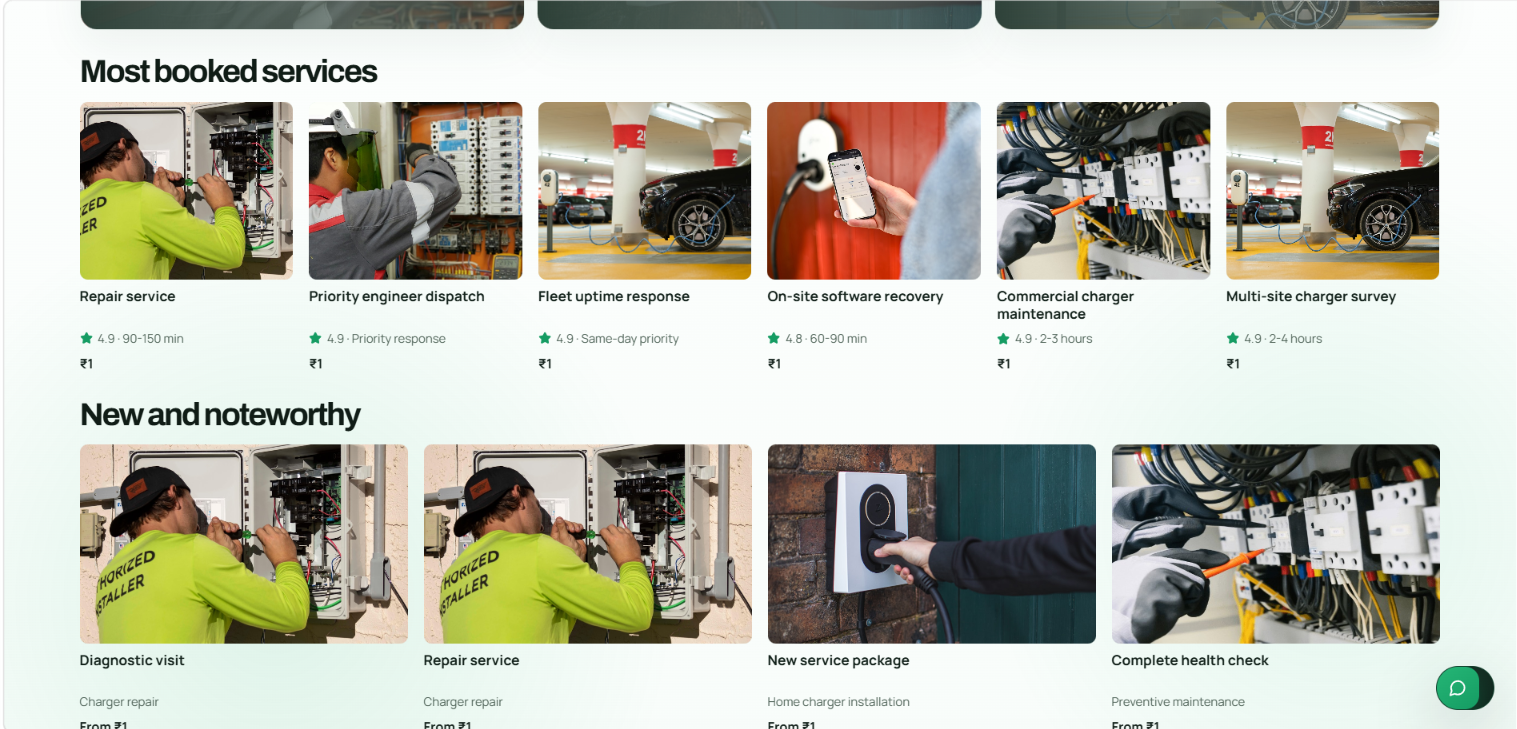Viewport: 1517px width, 729px height.
Task: Click the '4.9 · Same-day priority' rating text
Action: click(x=617, y=339)
